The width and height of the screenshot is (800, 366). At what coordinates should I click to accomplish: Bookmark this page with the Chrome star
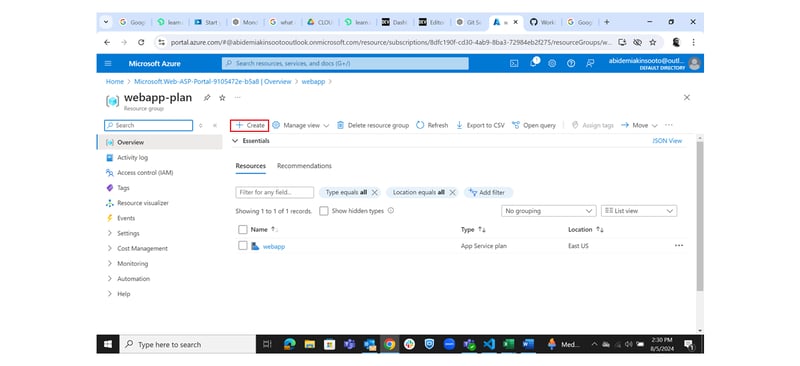(653, 42)
